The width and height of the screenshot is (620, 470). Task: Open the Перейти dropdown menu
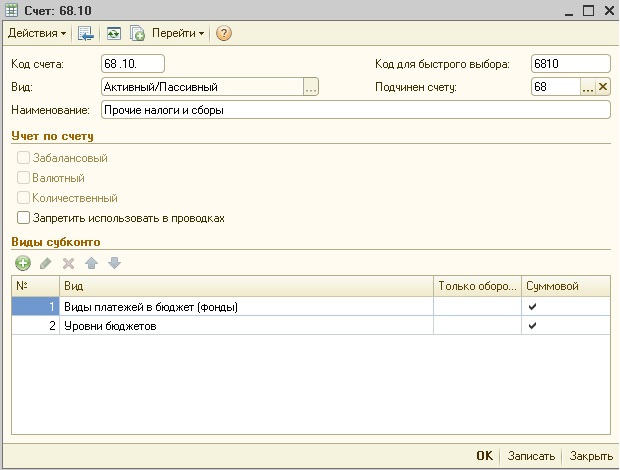(x=178, y=33)
